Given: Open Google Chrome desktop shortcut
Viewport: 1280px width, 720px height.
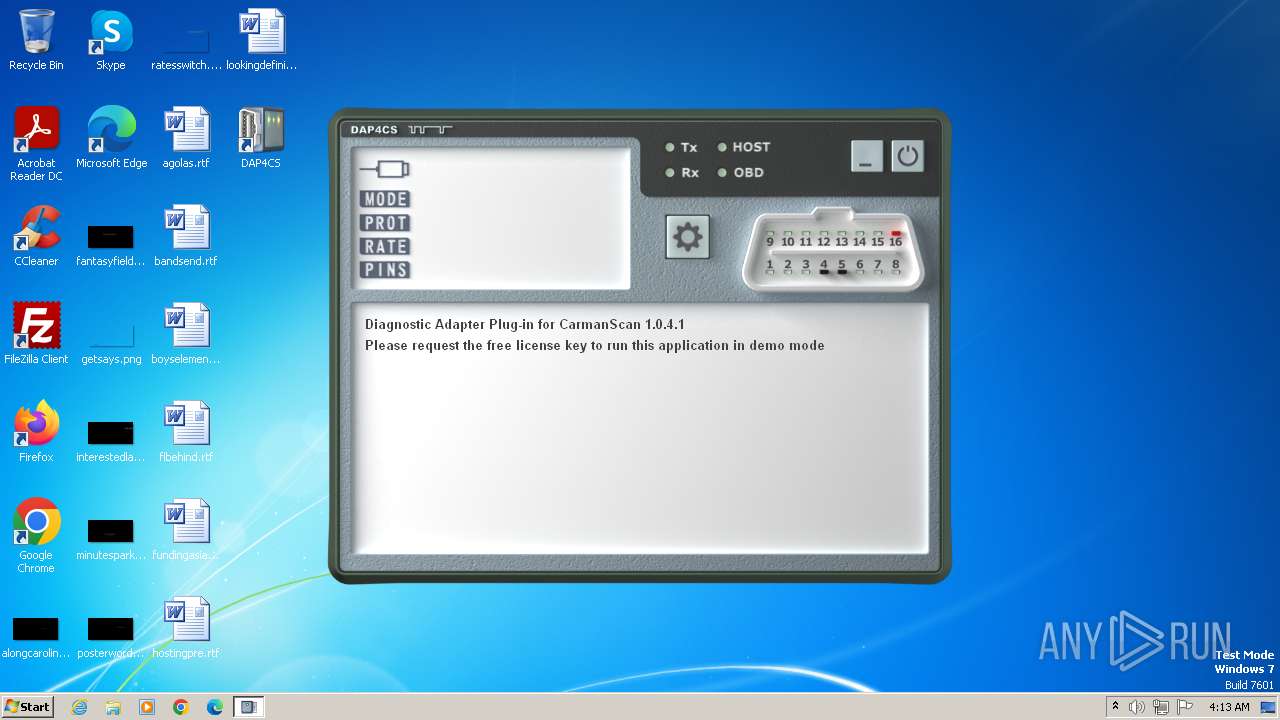Looking at the screenshot, I should pyautogui.click(x=36, y=536).
